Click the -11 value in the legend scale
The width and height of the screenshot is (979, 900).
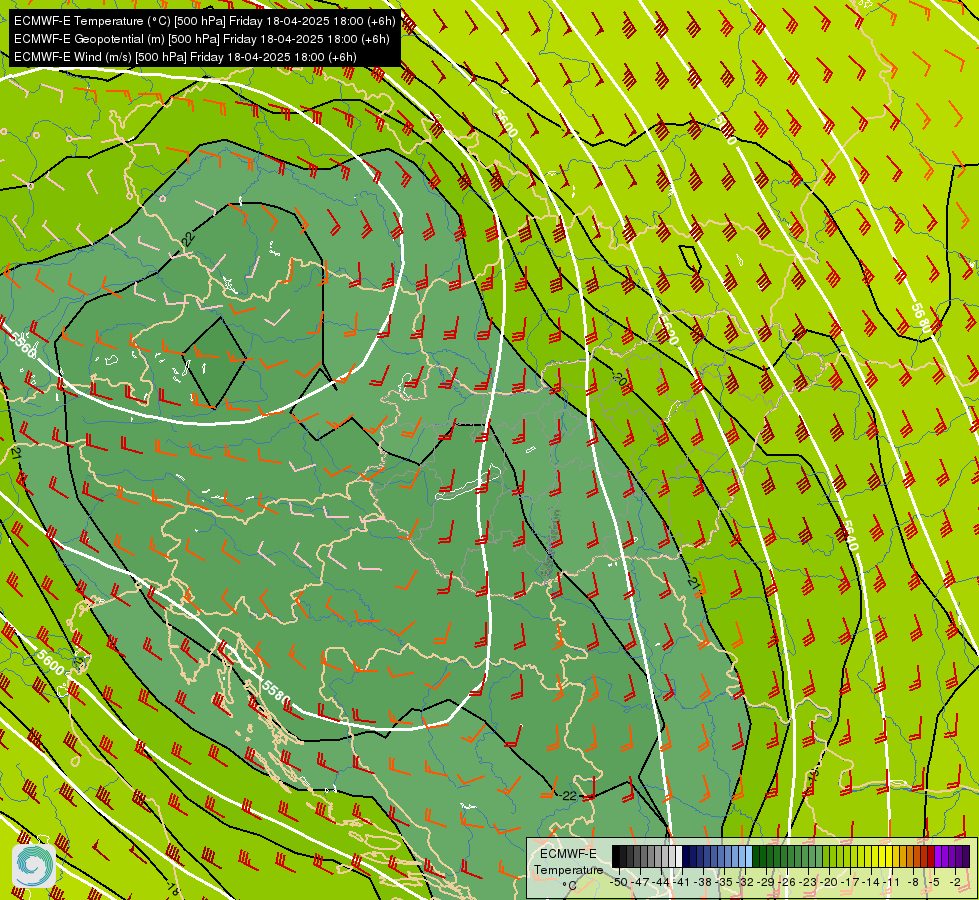[x=892, y=882]
